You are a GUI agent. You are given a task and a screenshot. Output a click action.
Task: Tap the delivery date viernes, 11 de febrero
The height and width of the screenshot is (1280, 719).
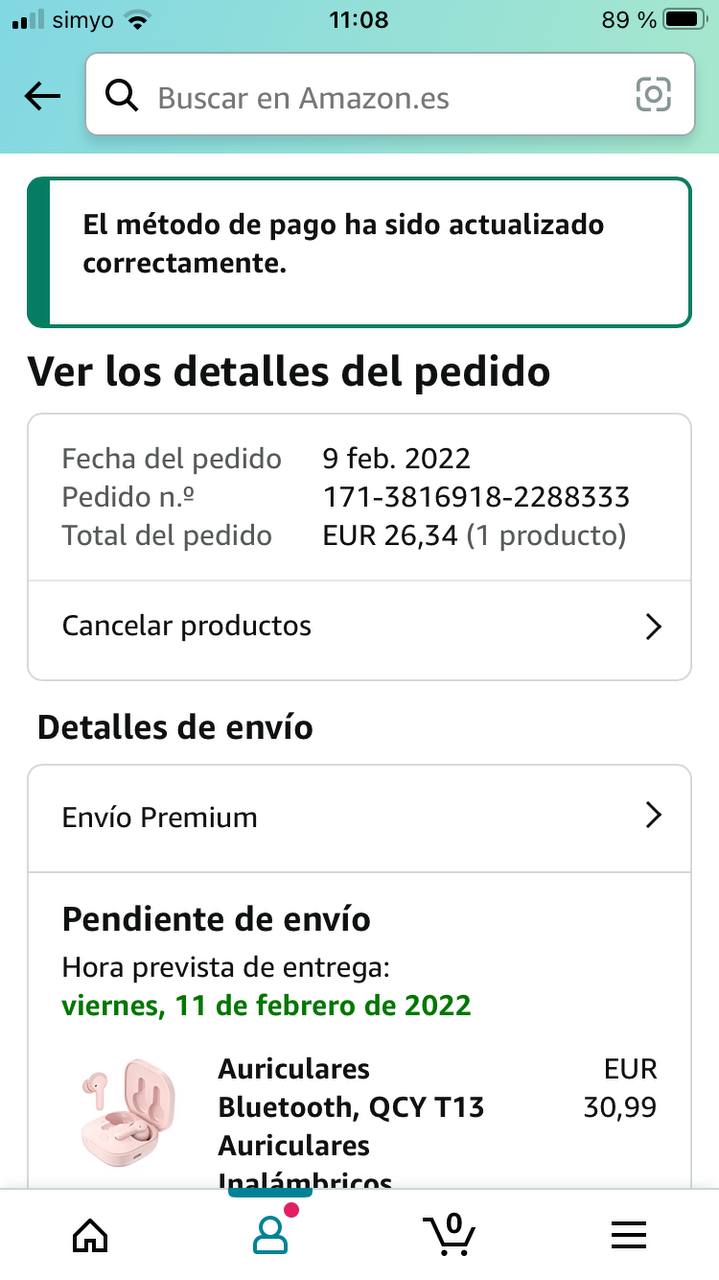[x=266, y=1005]
